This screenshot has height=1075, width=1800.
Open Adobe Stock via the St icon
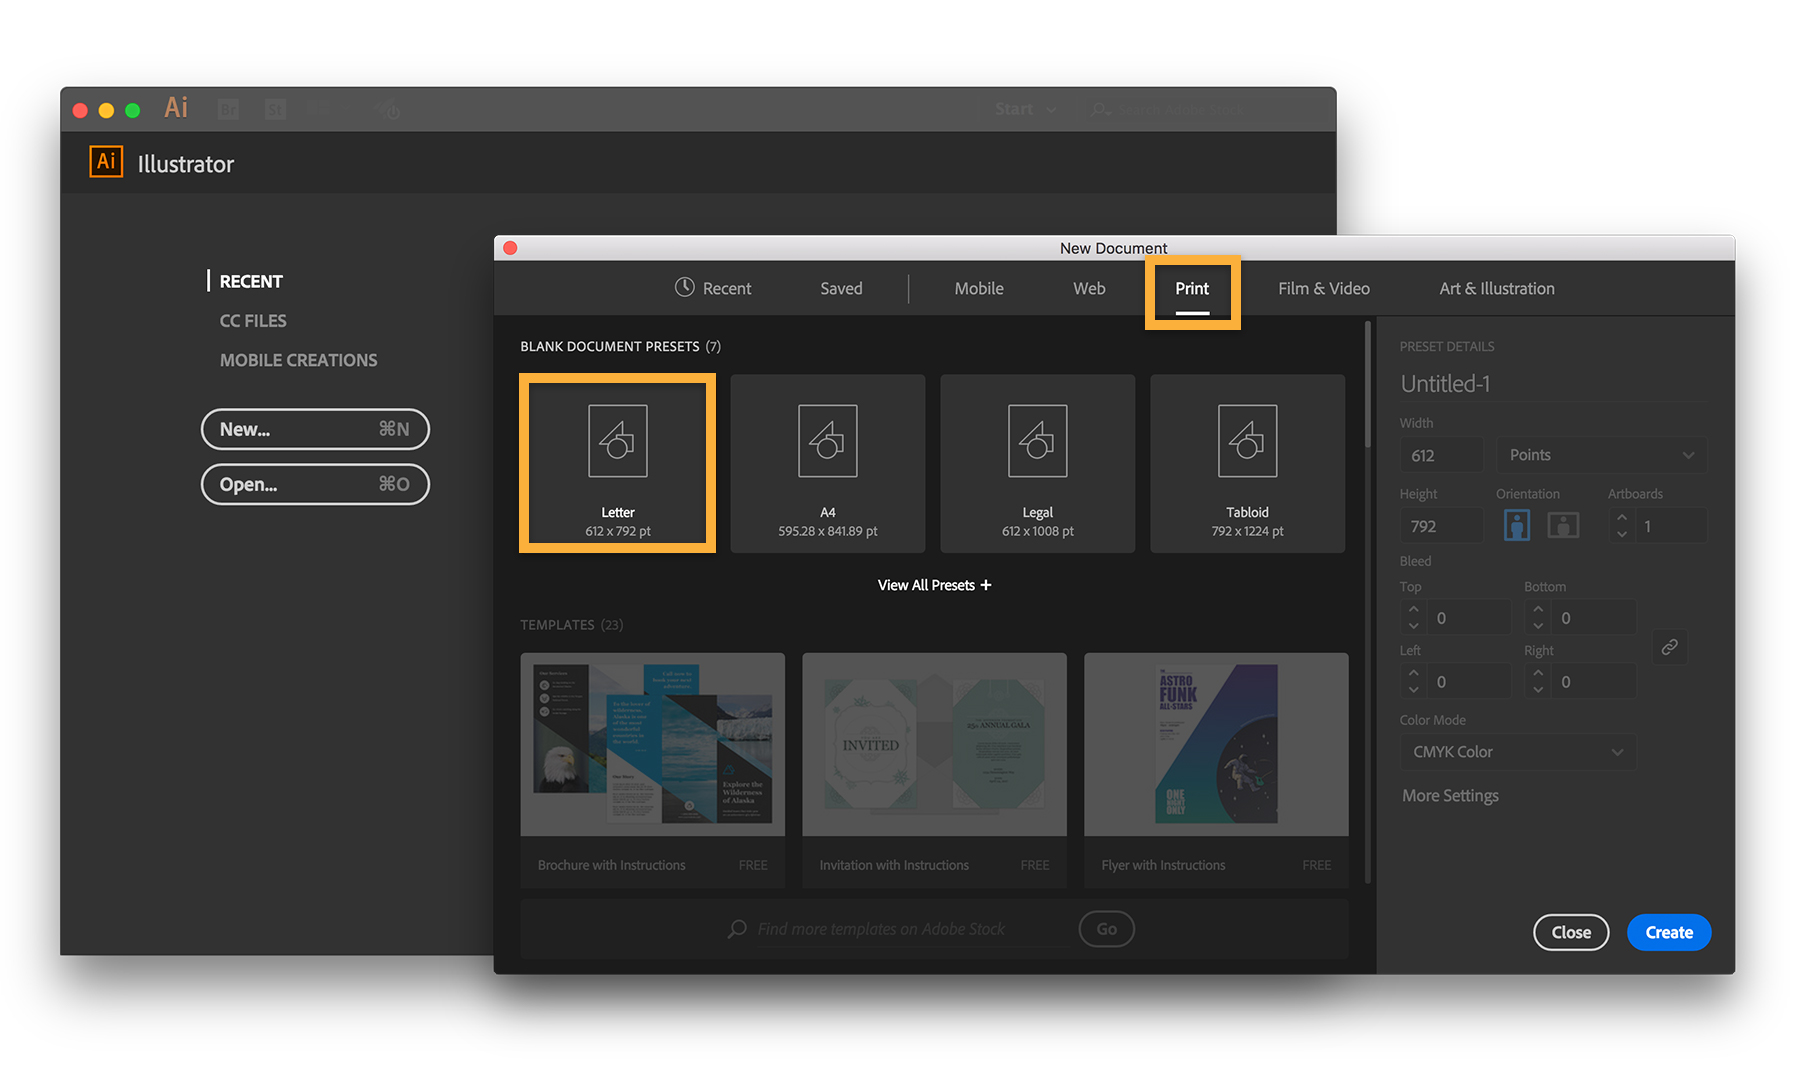point(275,109)
